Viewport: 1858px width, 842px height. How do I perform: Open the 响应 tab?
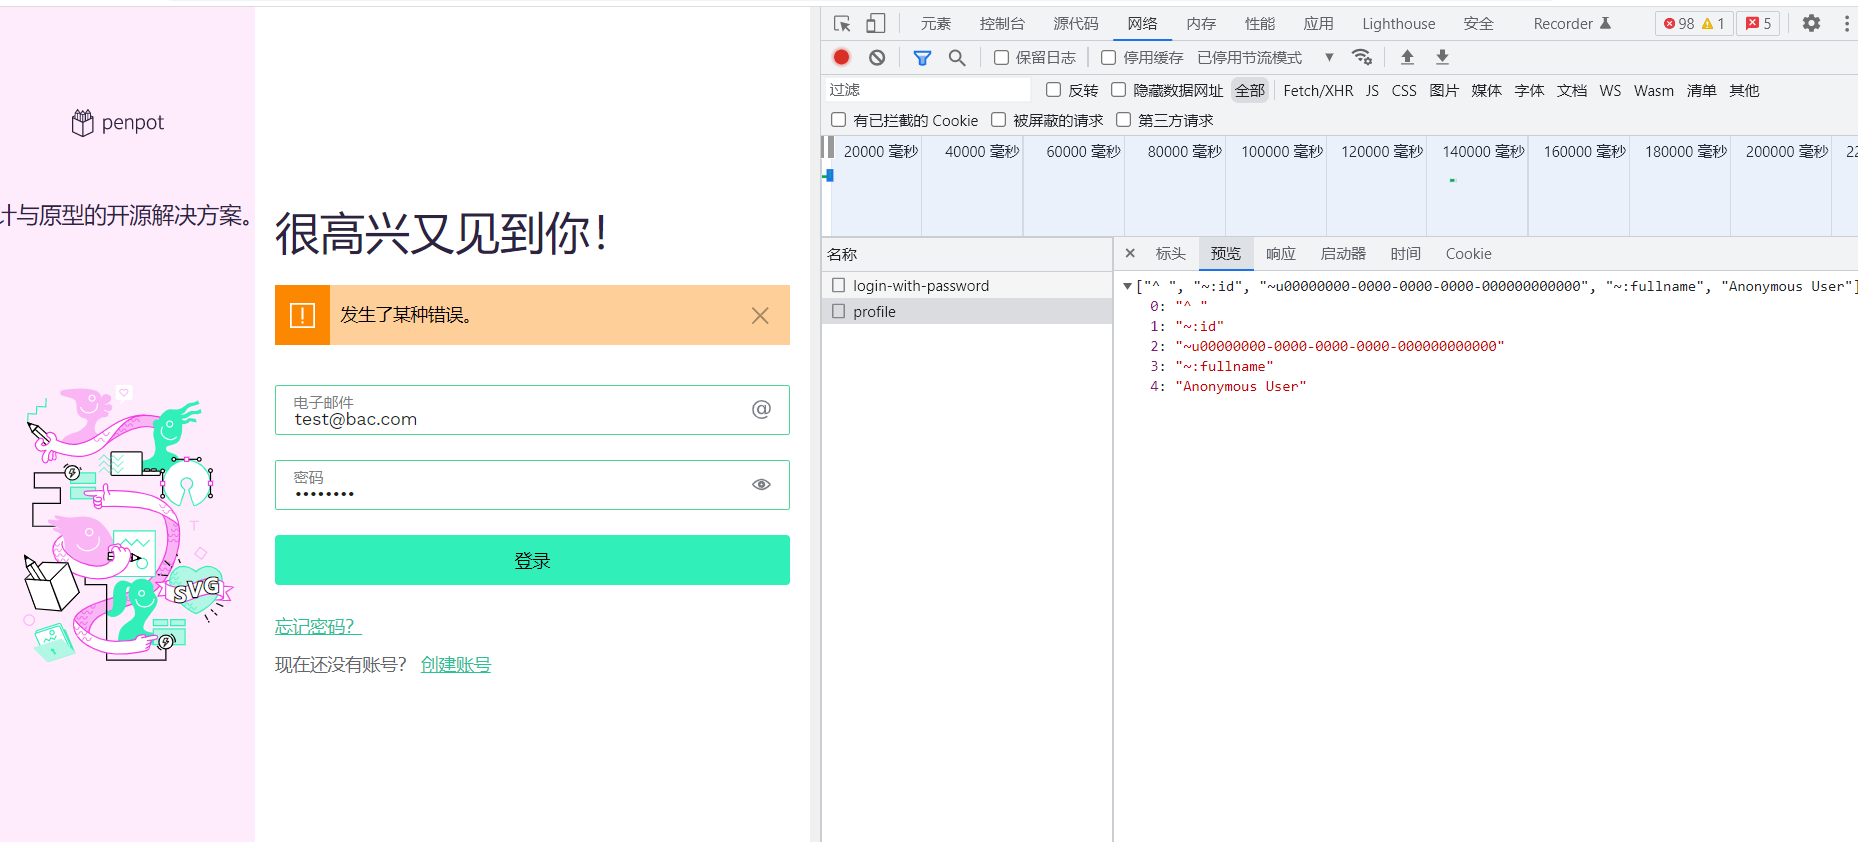click(1280, 254)
